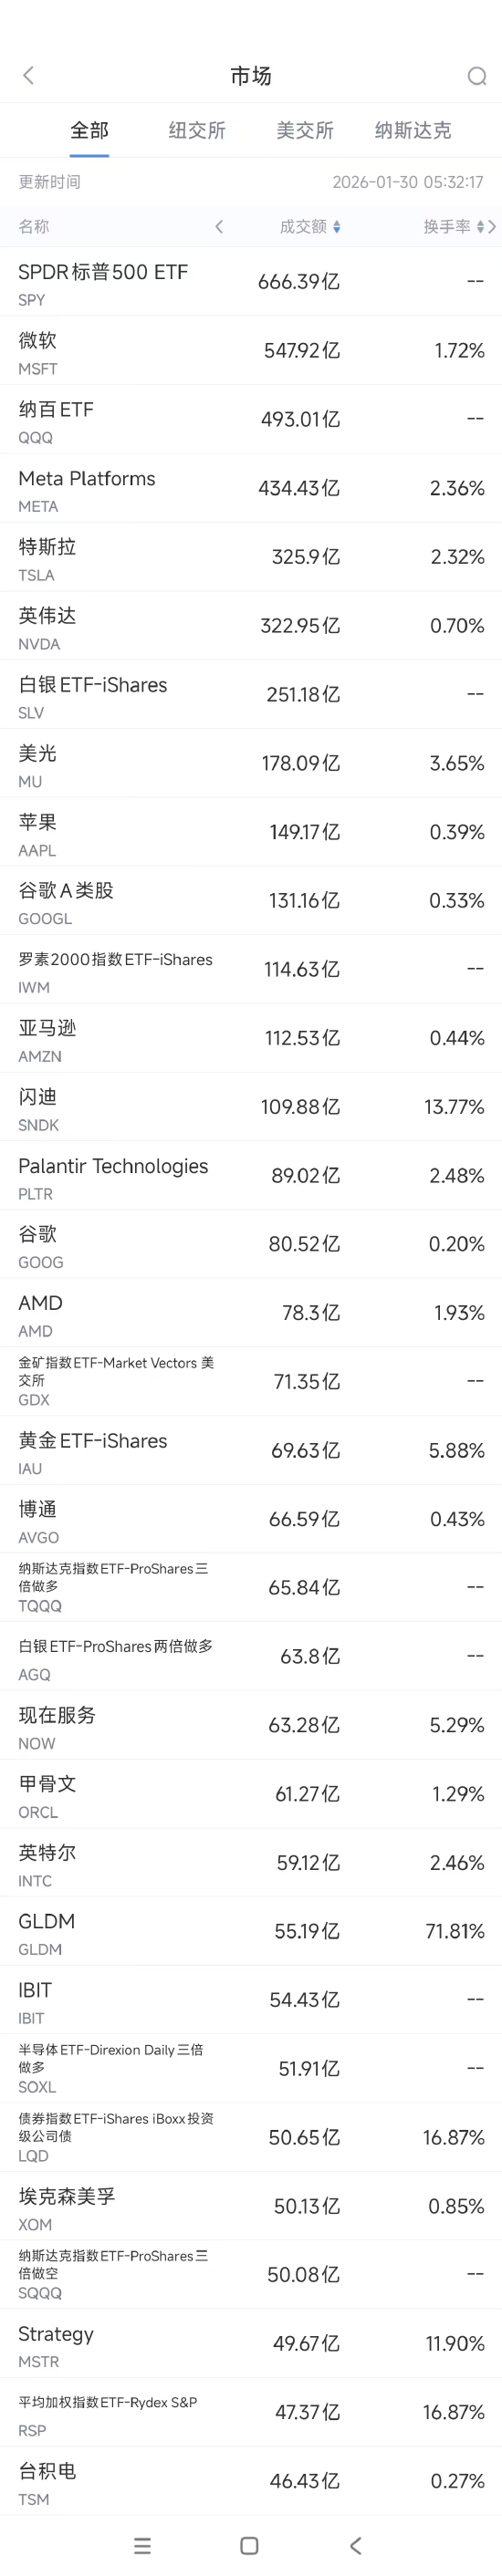Image resolution: width=502 pixels, height=2576 pixels.
Task: Tap the back arrow in the header
Action: [28, 75]
